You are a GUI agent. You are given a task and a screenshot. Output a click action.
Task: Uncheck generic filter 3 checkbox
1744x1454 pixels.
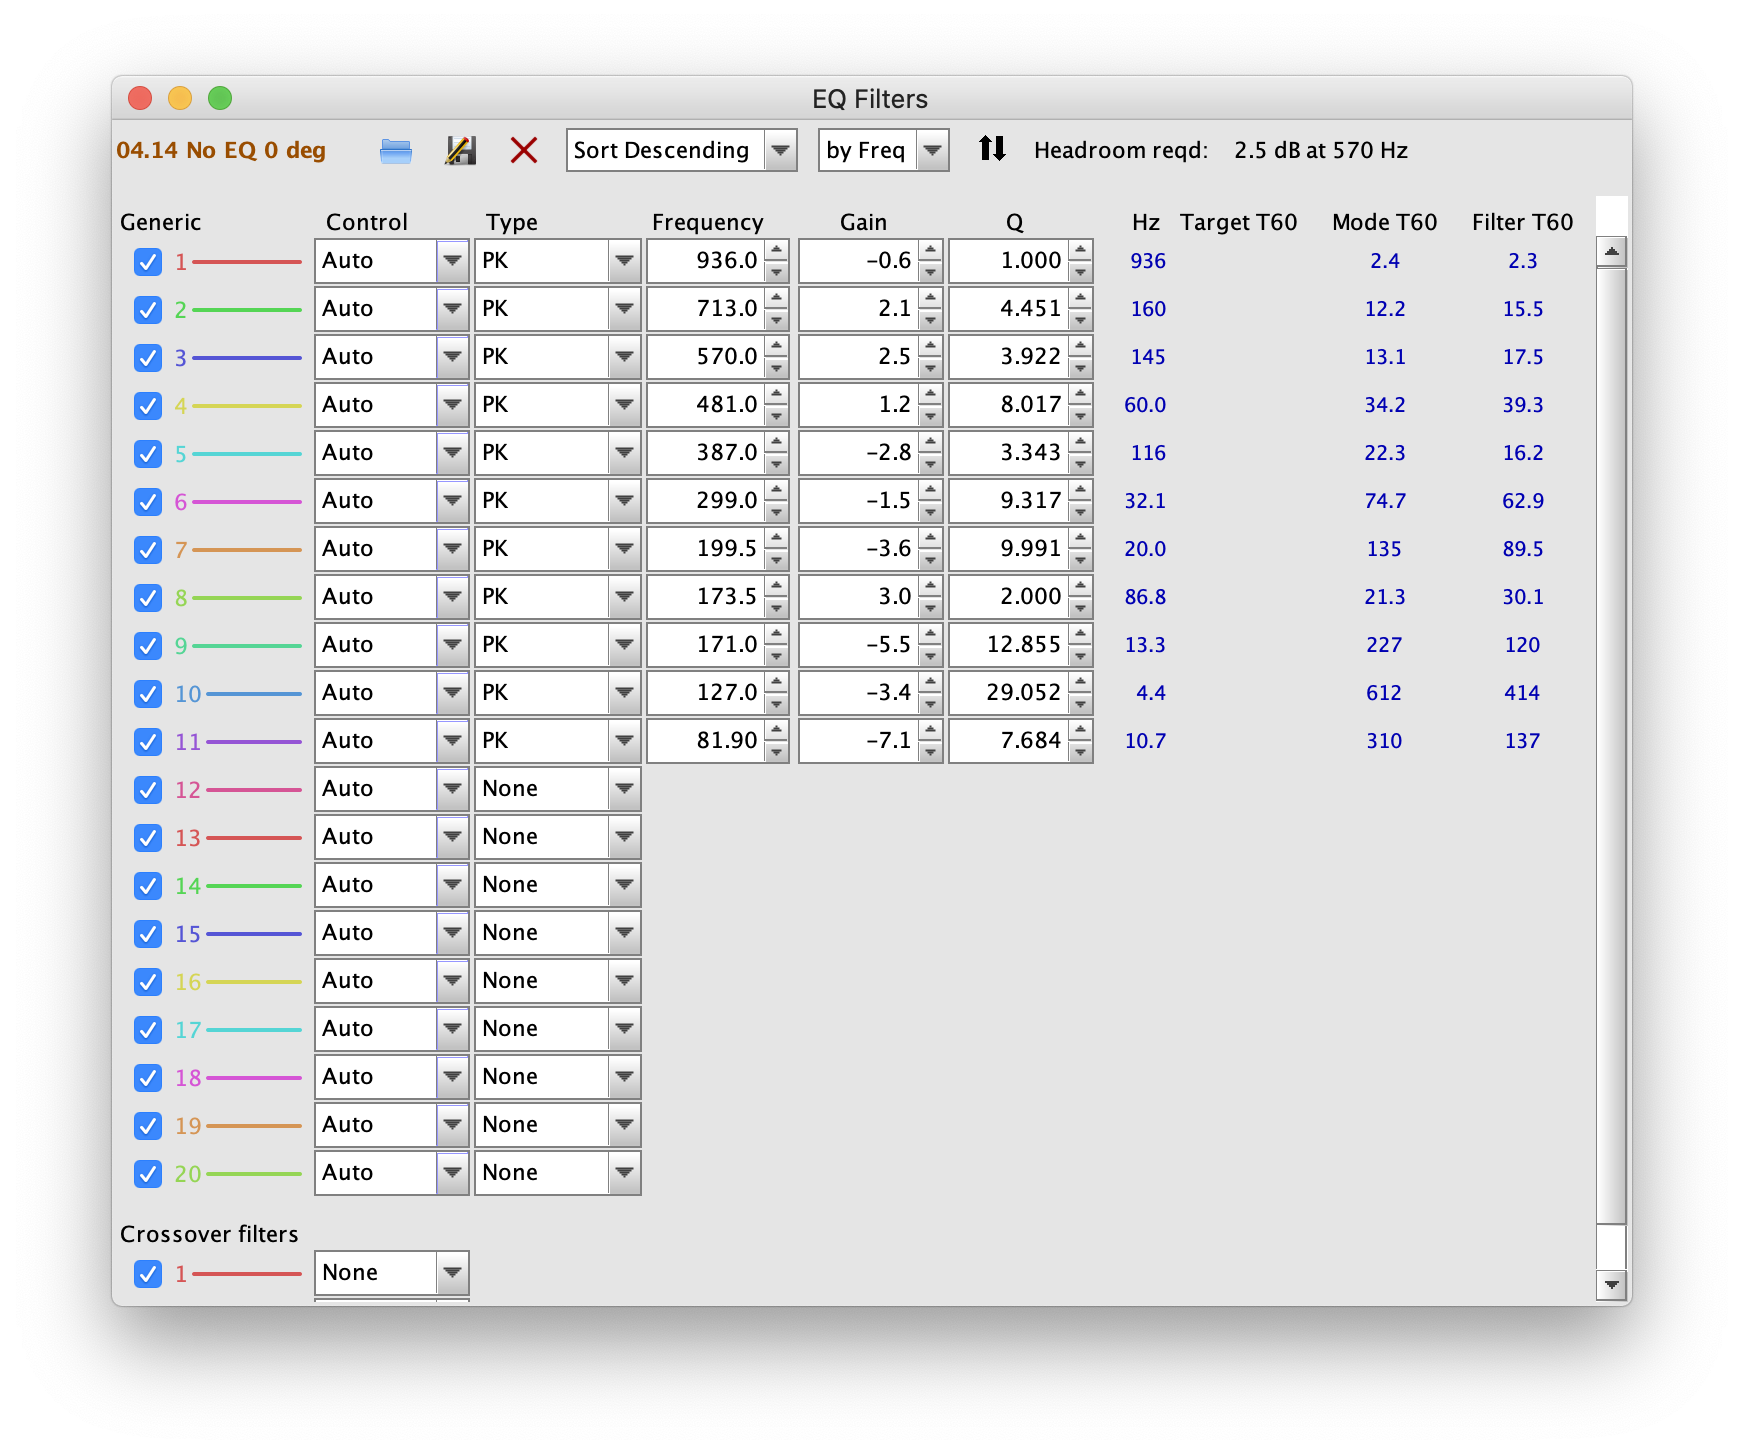(x=148, y=358)
